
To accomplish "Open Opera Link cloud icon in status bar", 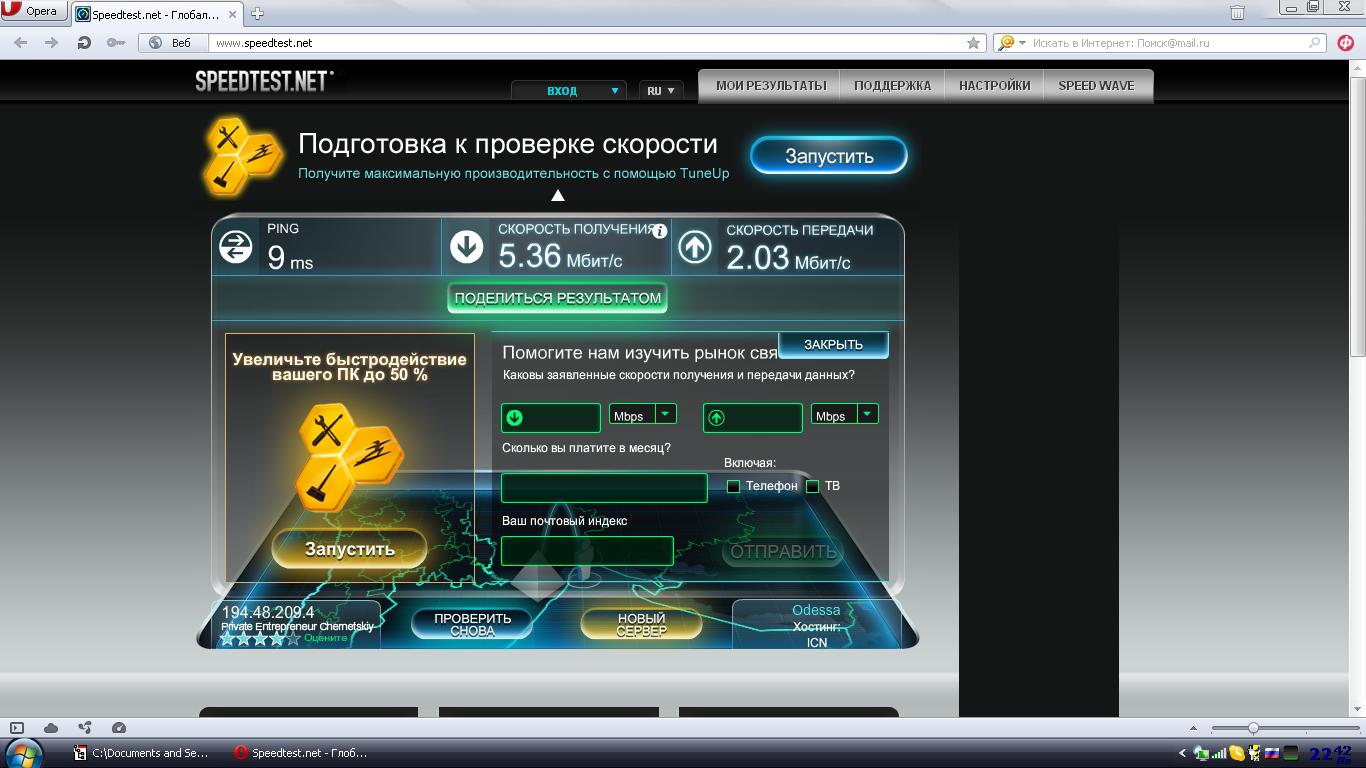I will 51,728.
